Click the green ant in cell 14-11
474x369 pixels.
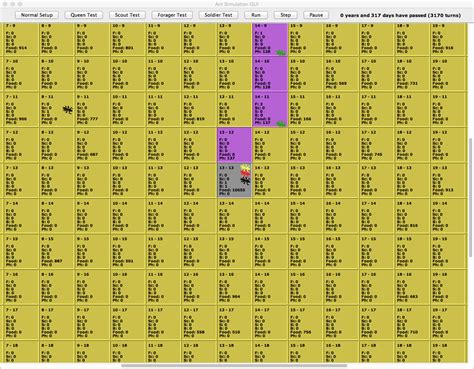pos(281,124)
